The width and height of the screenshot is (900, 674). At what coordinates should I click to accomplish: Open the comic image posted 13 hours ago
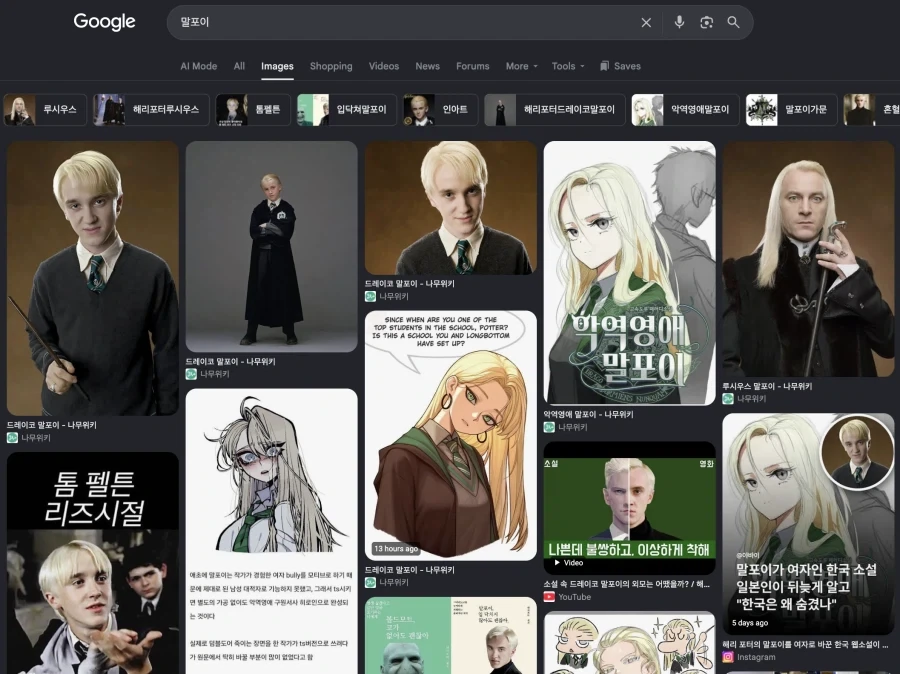click(451, 436)
